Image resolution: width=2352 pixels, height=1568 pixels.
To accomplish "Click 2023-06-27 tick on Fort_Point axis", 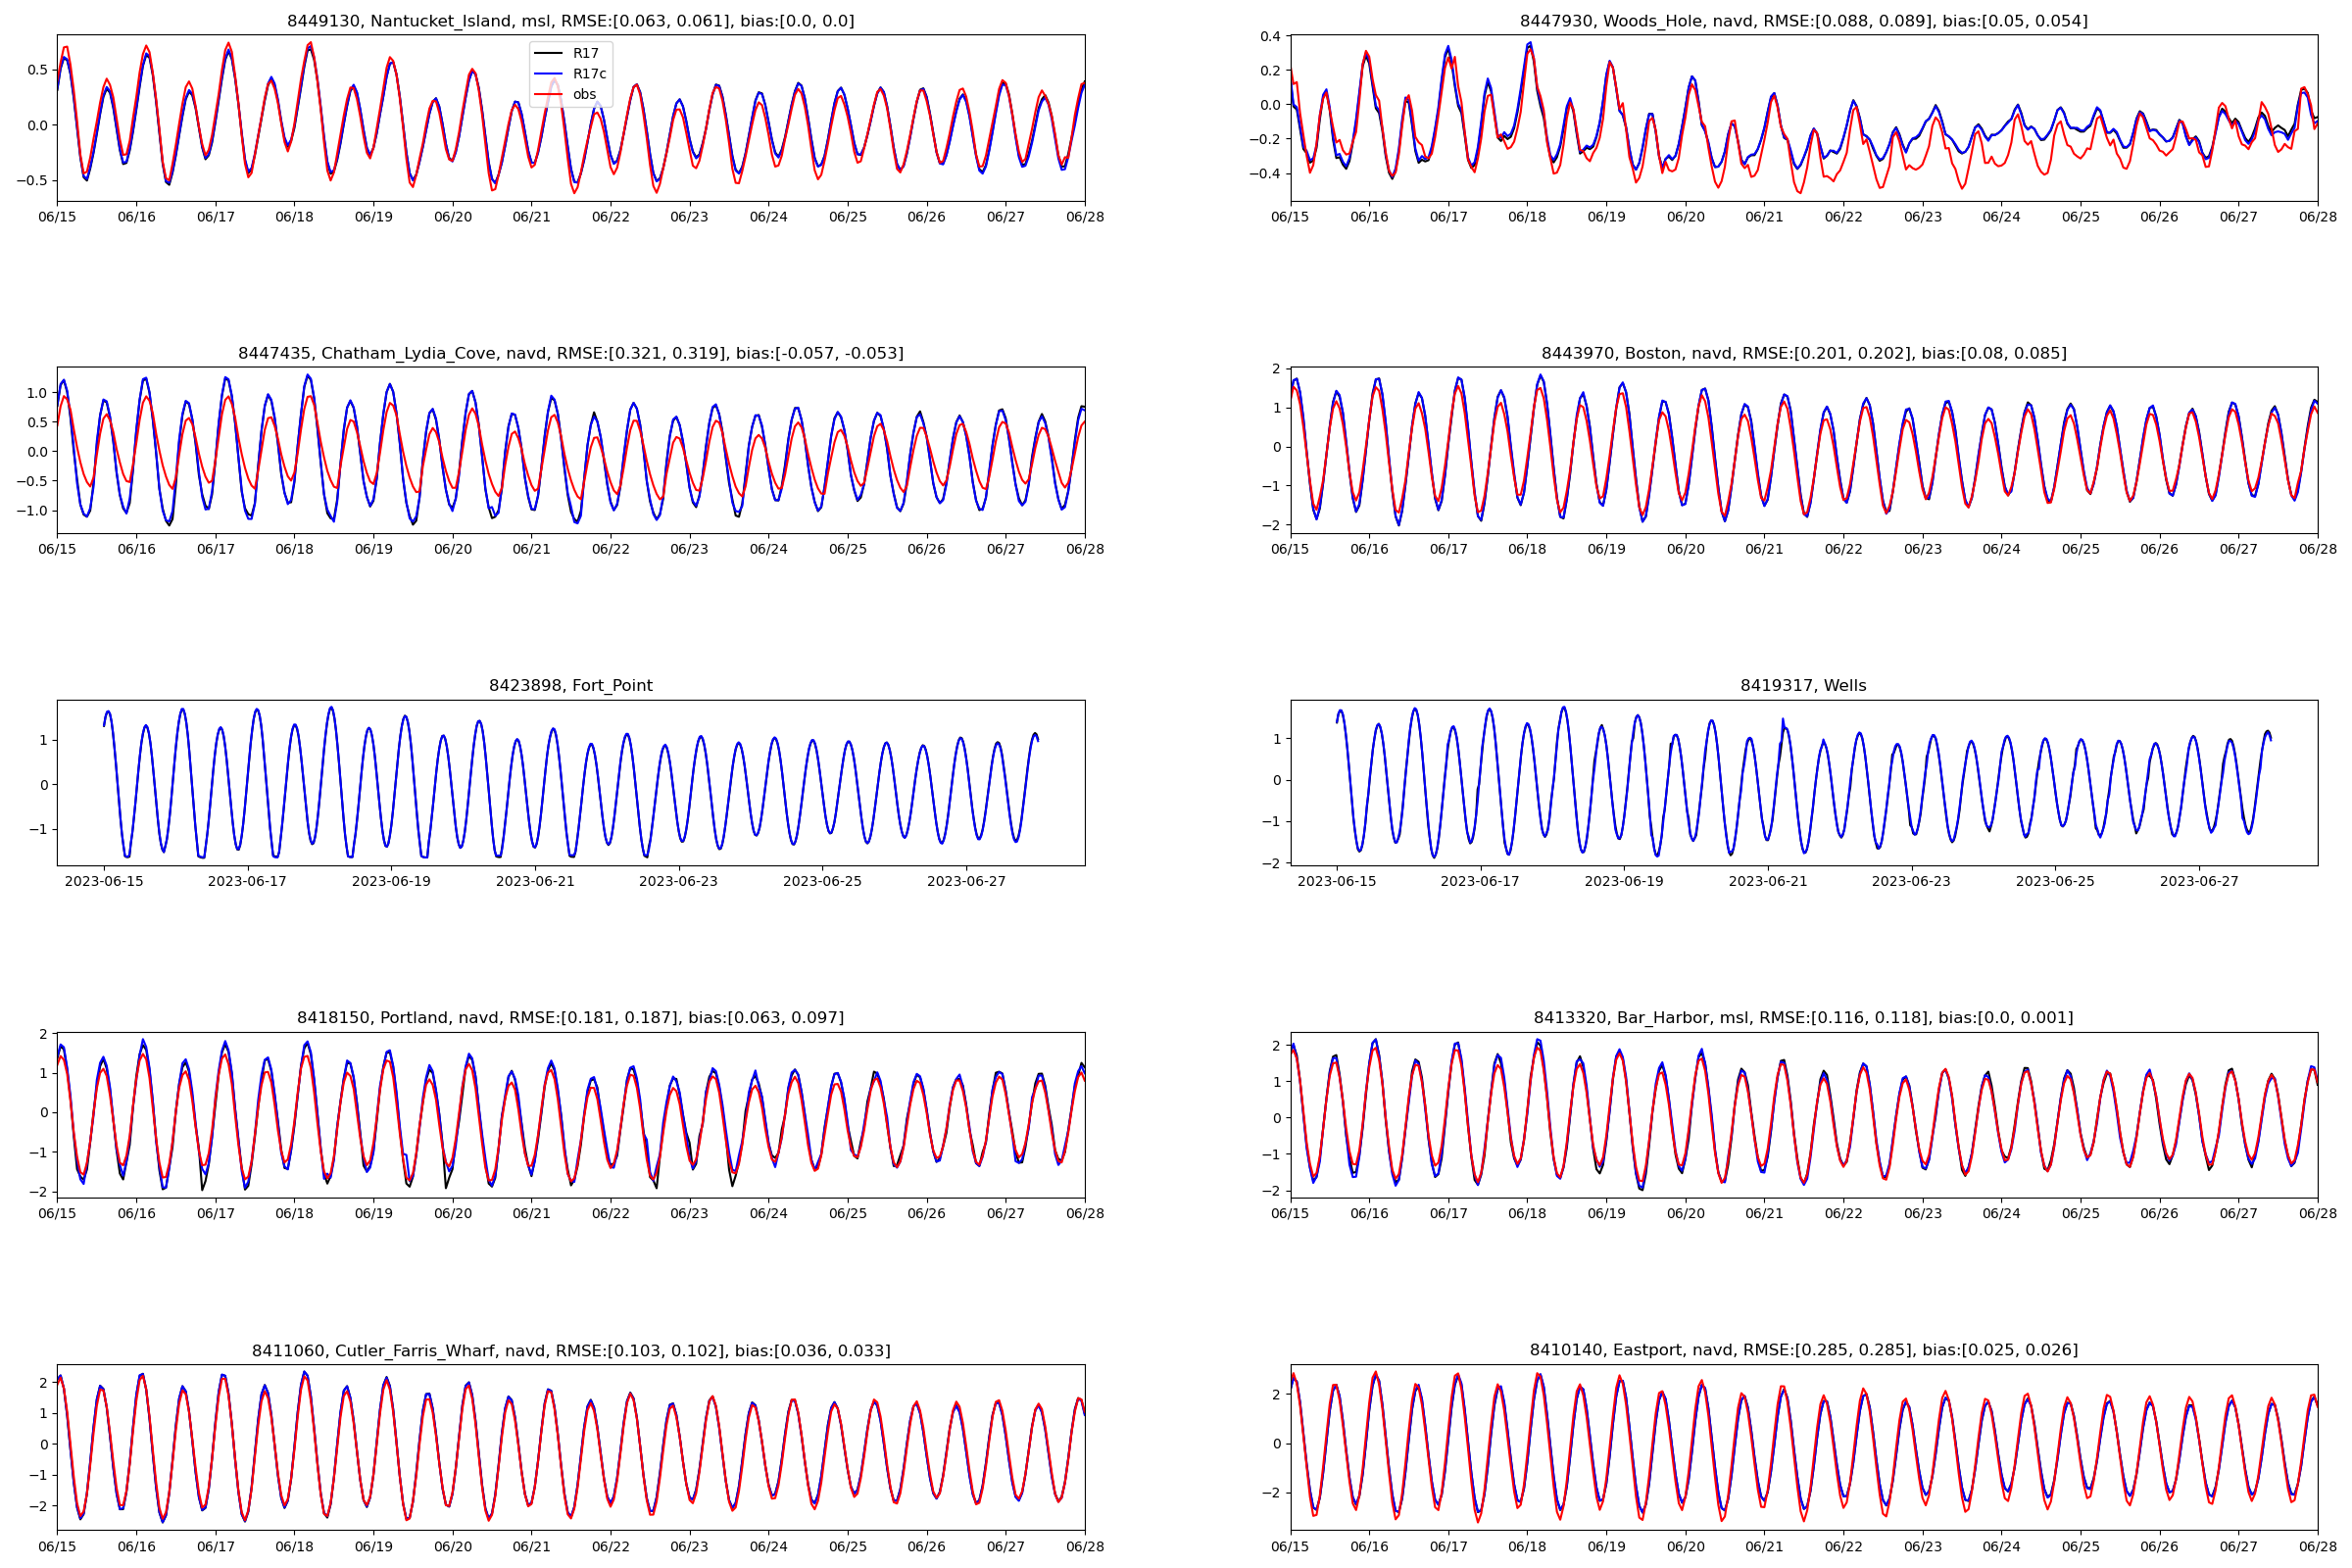I will click(x=966, y=881).
